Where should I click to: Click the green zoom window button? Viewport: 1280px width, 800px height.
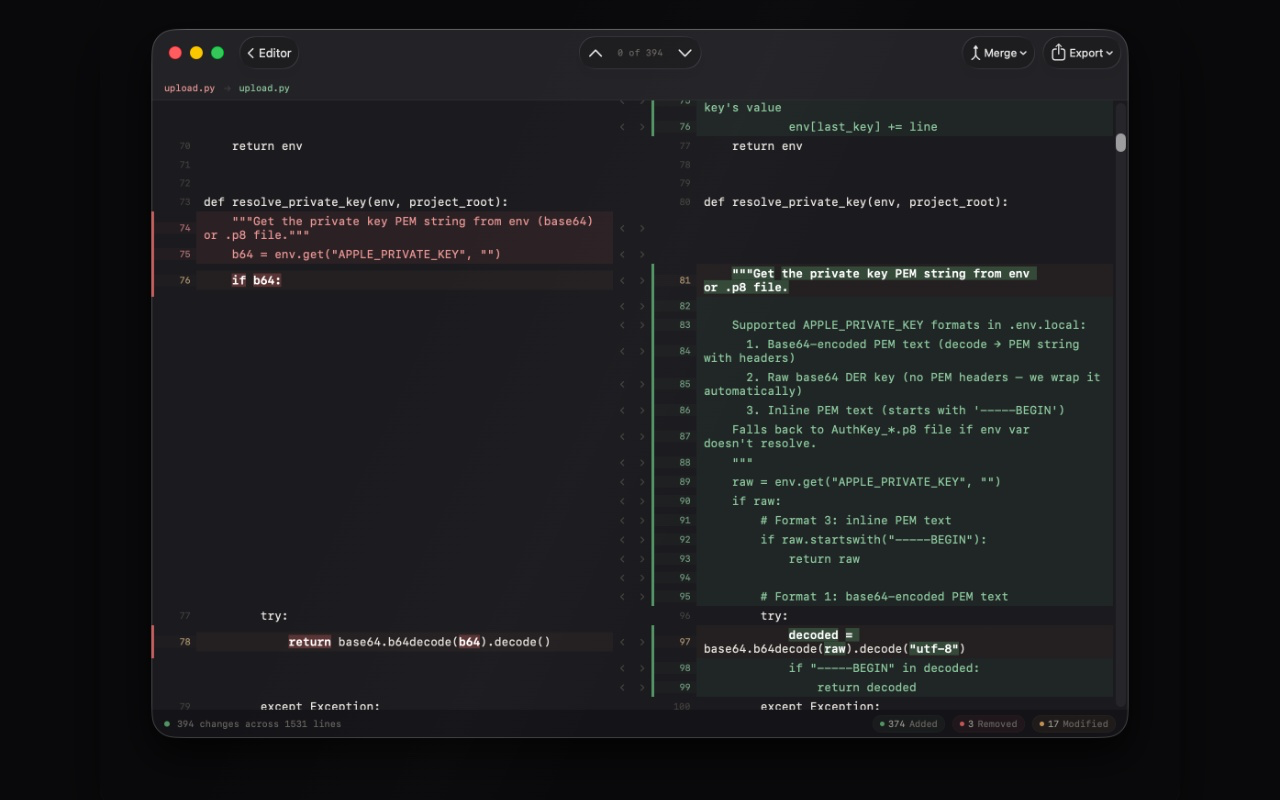click(x=217, y=53)
